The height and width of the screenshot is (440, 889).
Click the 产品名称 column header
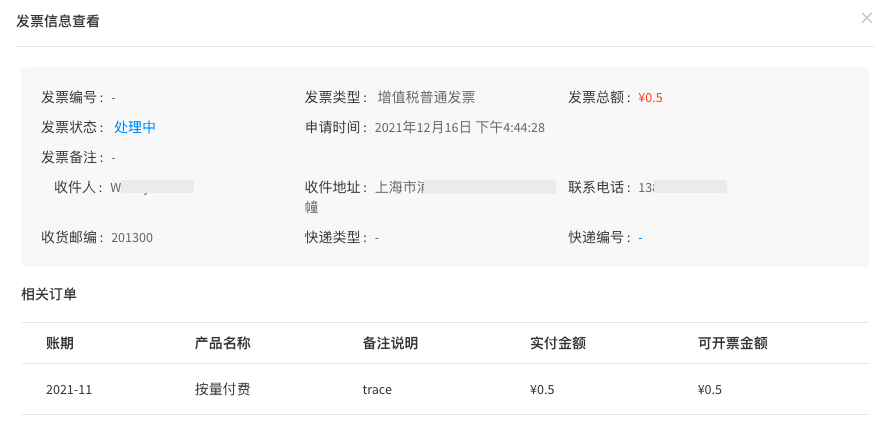(x=222, y=343)
